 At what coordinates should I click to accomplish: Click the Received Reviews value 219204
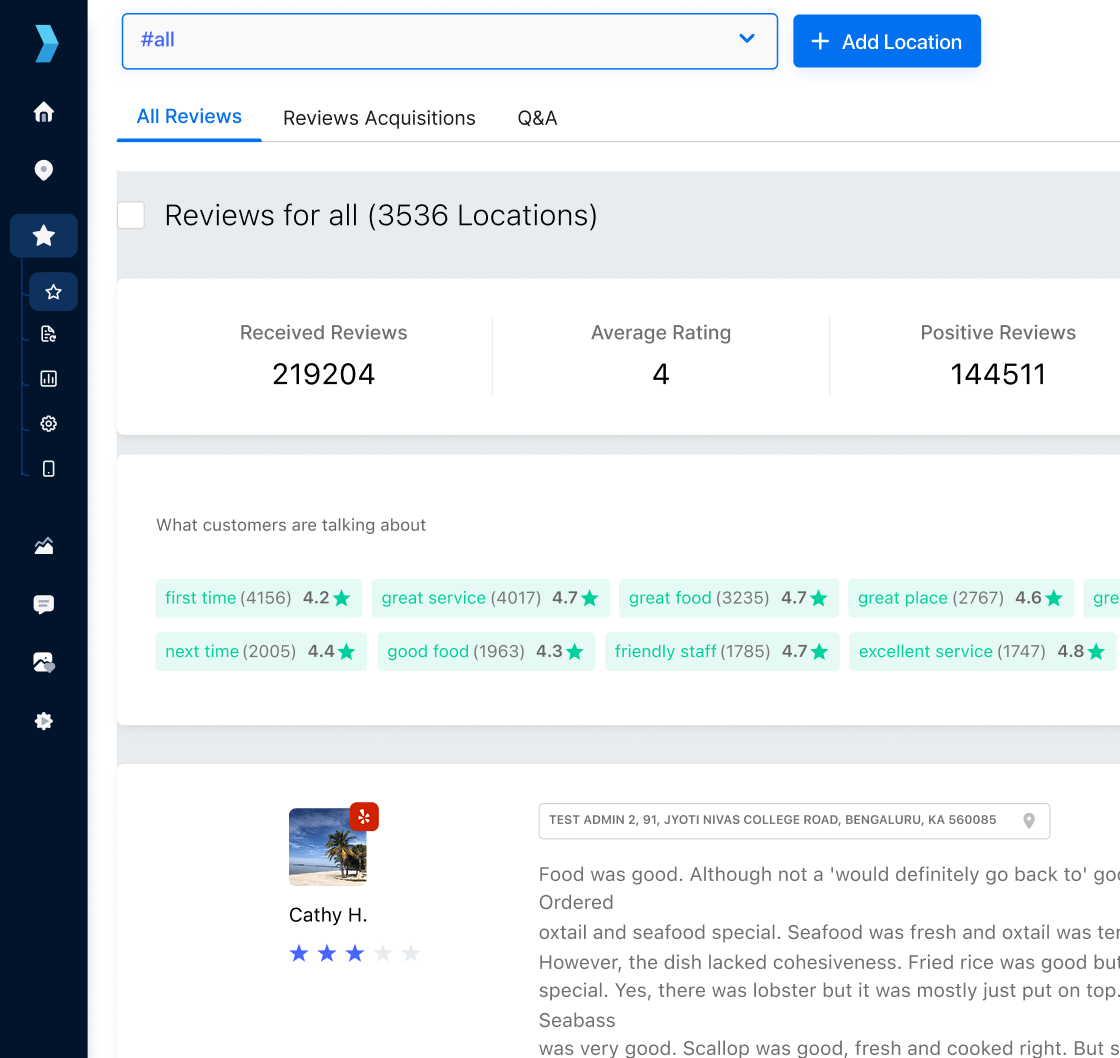[324, 374]
